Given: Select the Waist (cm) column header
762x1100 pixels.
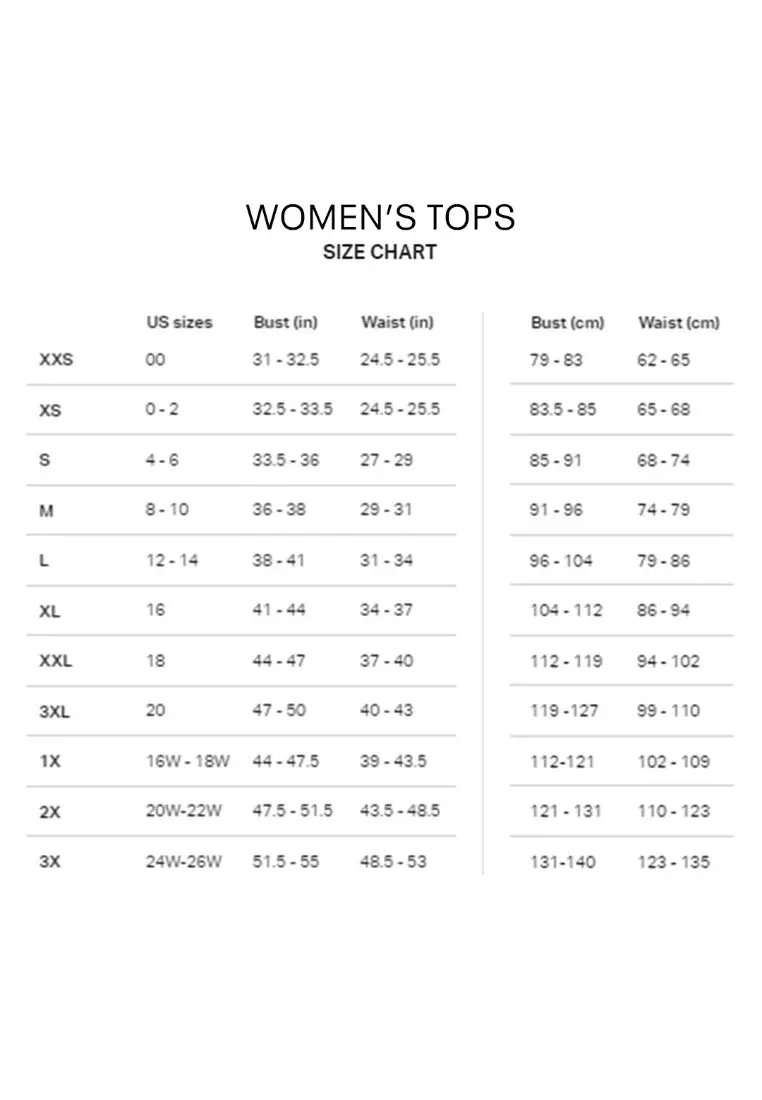Looking at the screenshot, I should click(679, 323).
